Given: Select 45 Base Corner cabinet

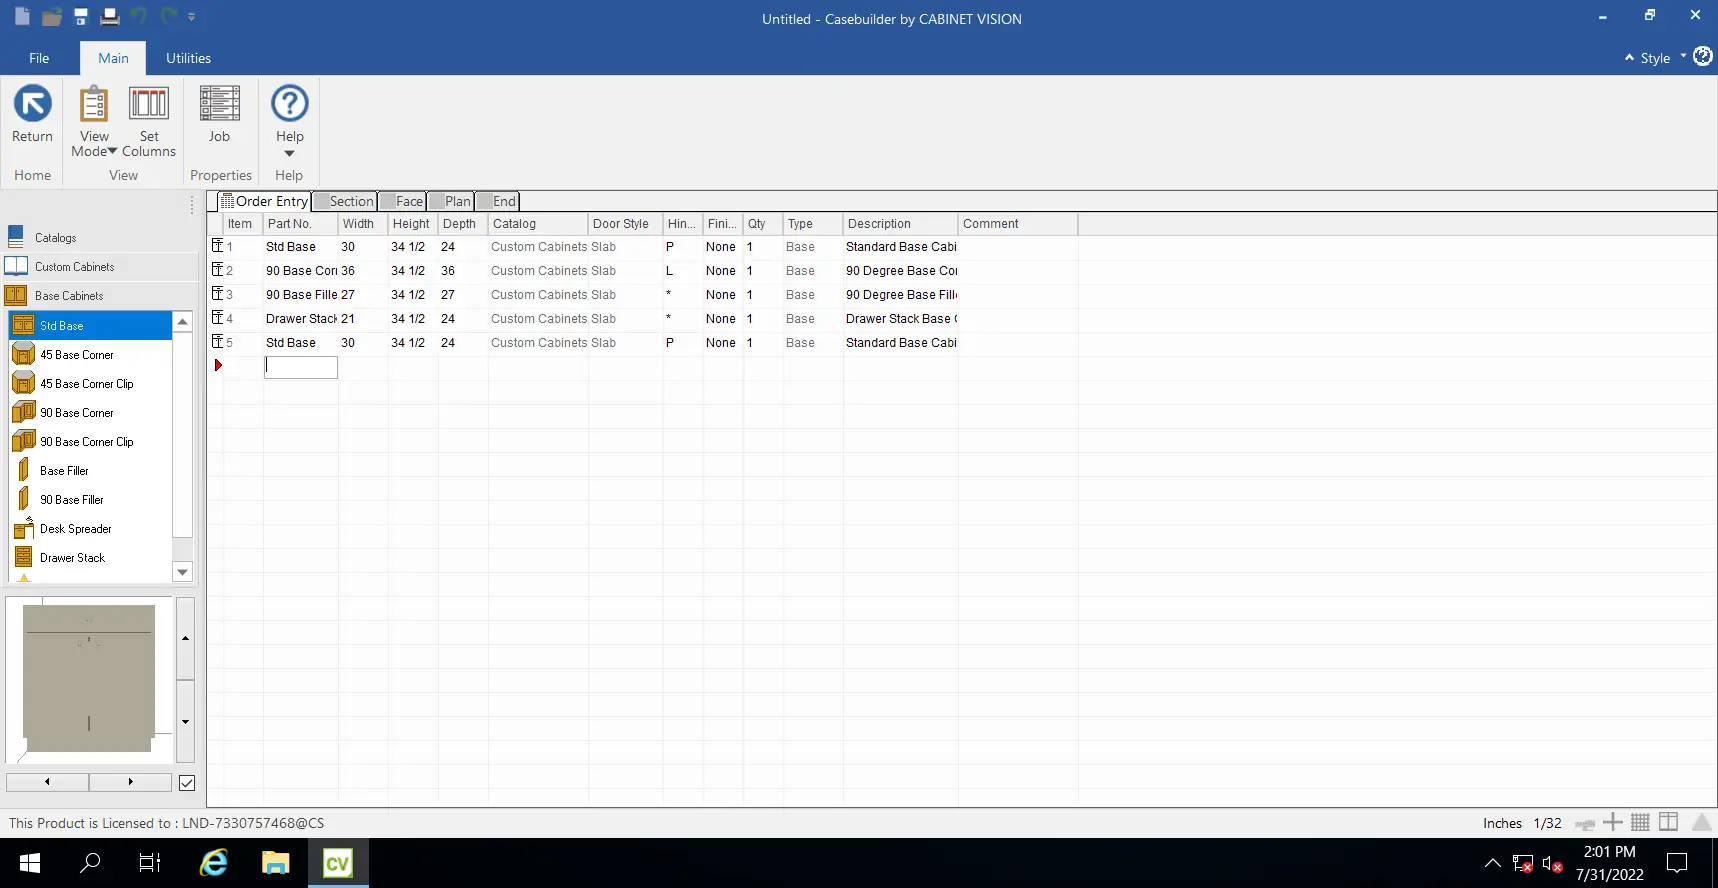Looking at the screenshot, I should (x=91, y=355).
